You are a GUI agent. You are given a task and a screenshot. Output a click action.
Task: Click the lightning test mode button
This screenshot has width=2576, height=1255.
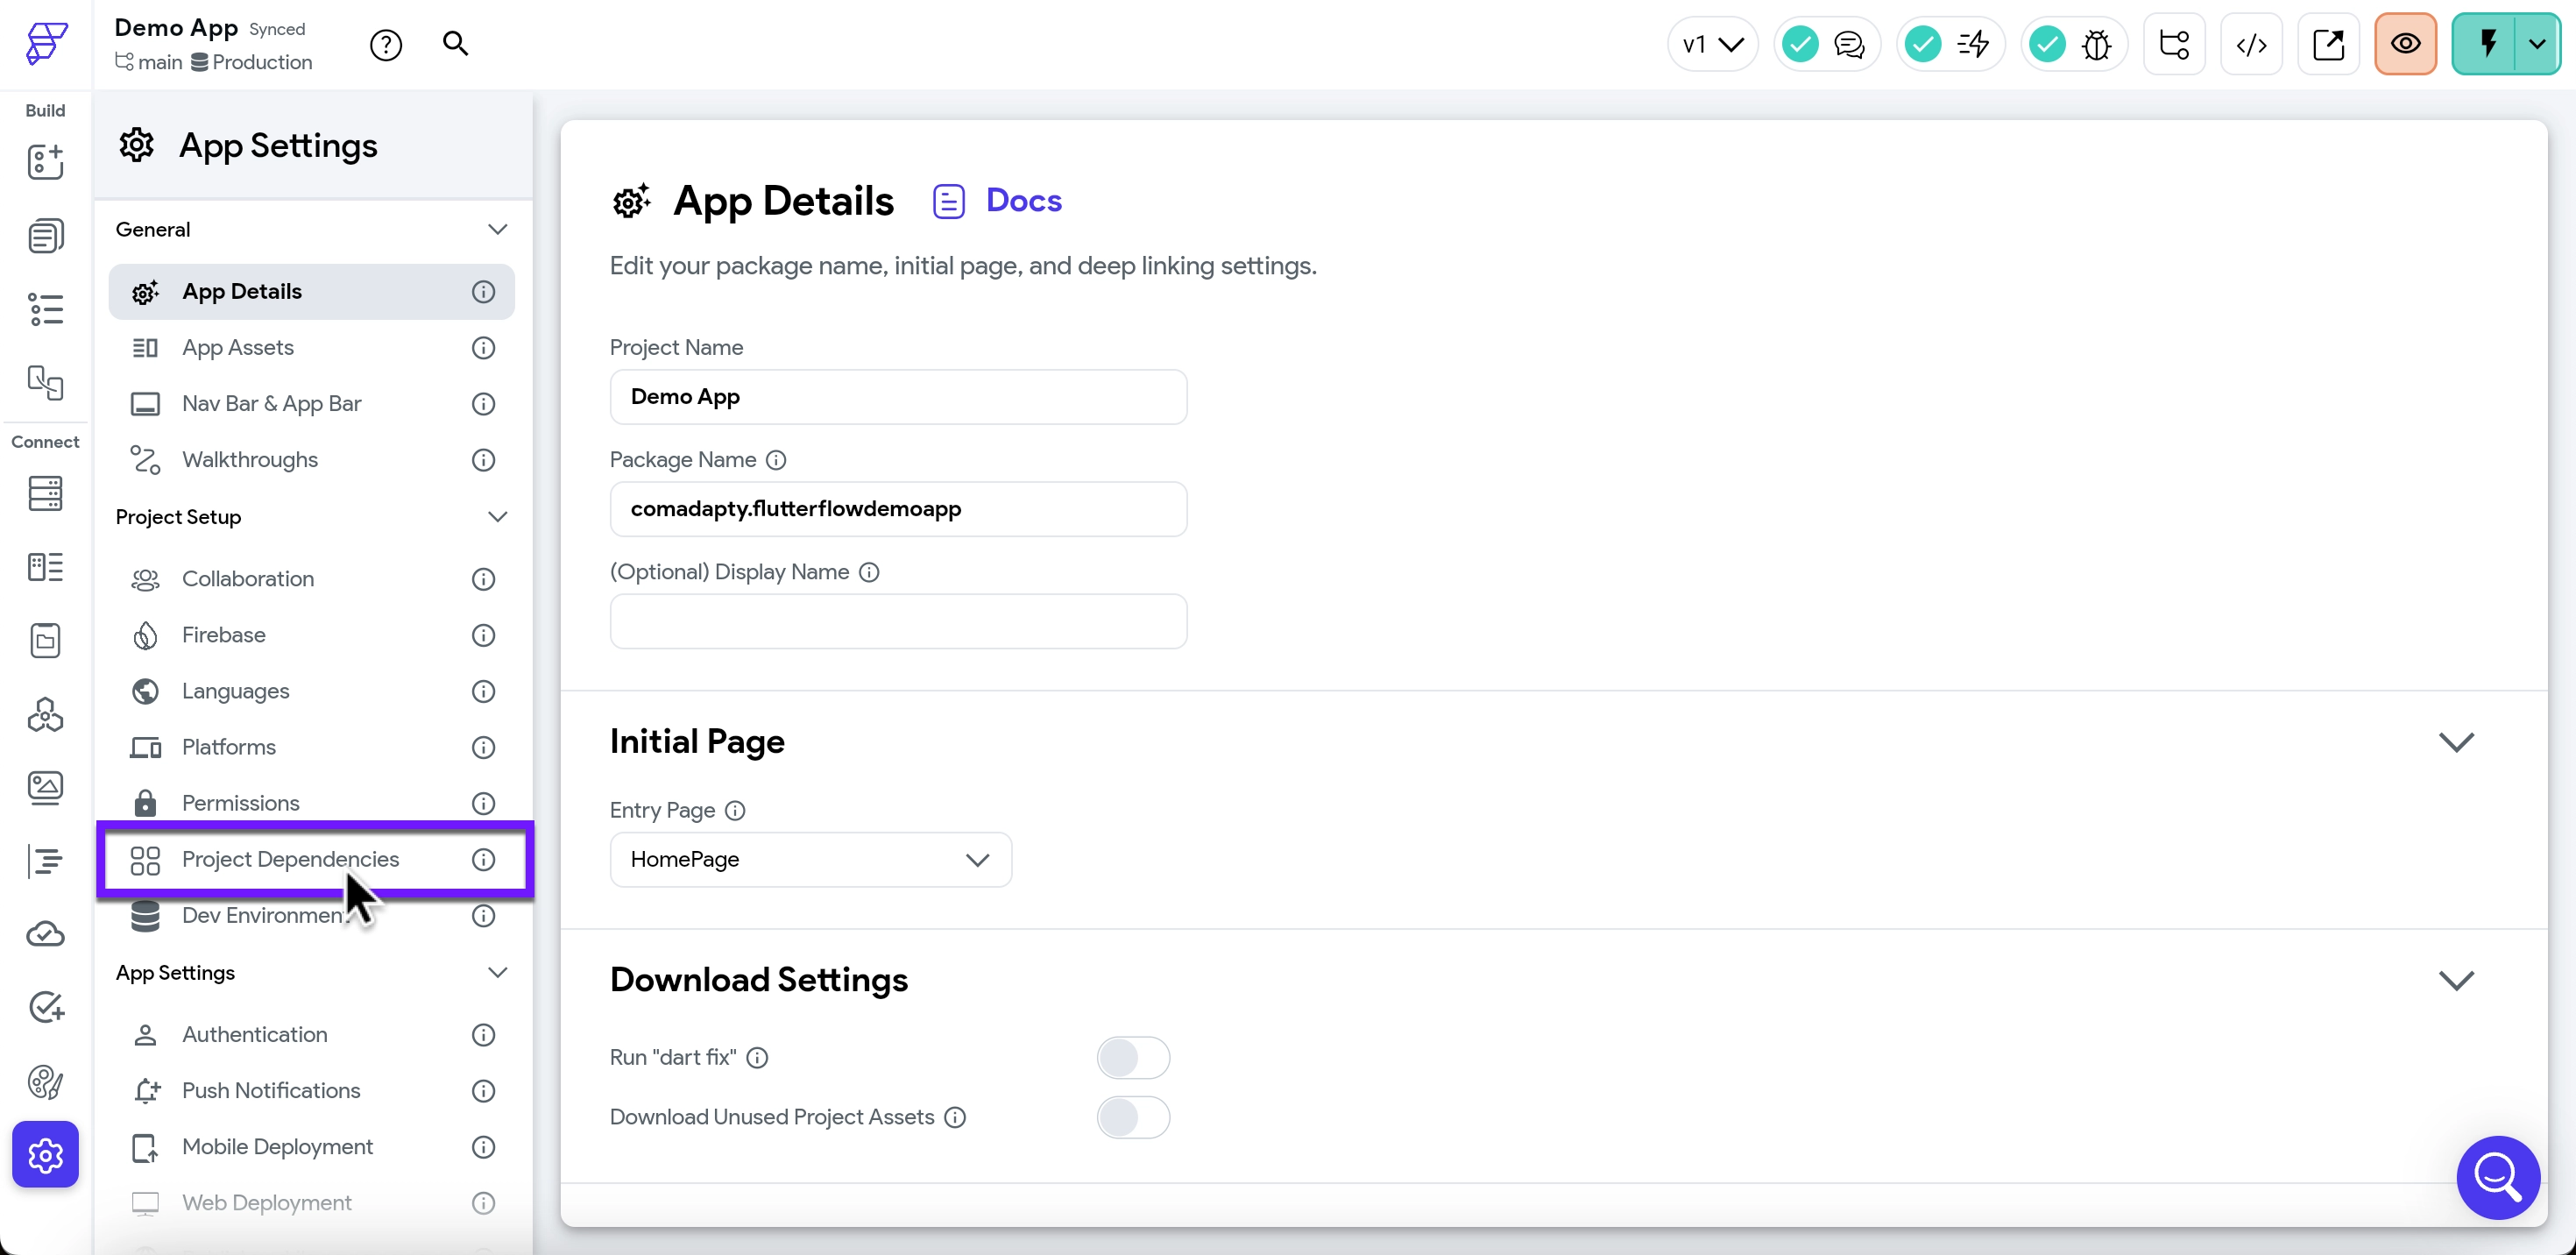pyautogui.click(x=2487, y=44)
